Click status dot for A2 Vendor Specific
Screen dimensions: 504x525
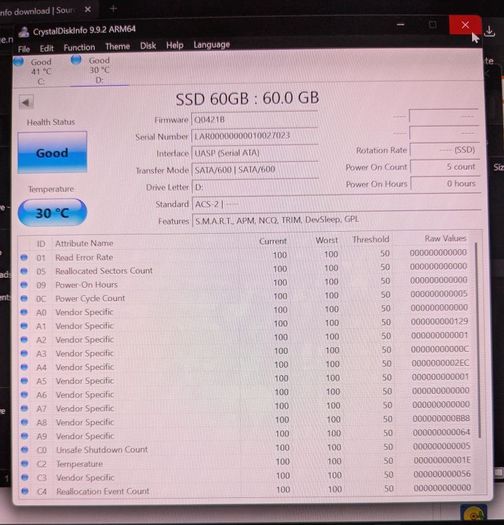click(x=24, y=339)
